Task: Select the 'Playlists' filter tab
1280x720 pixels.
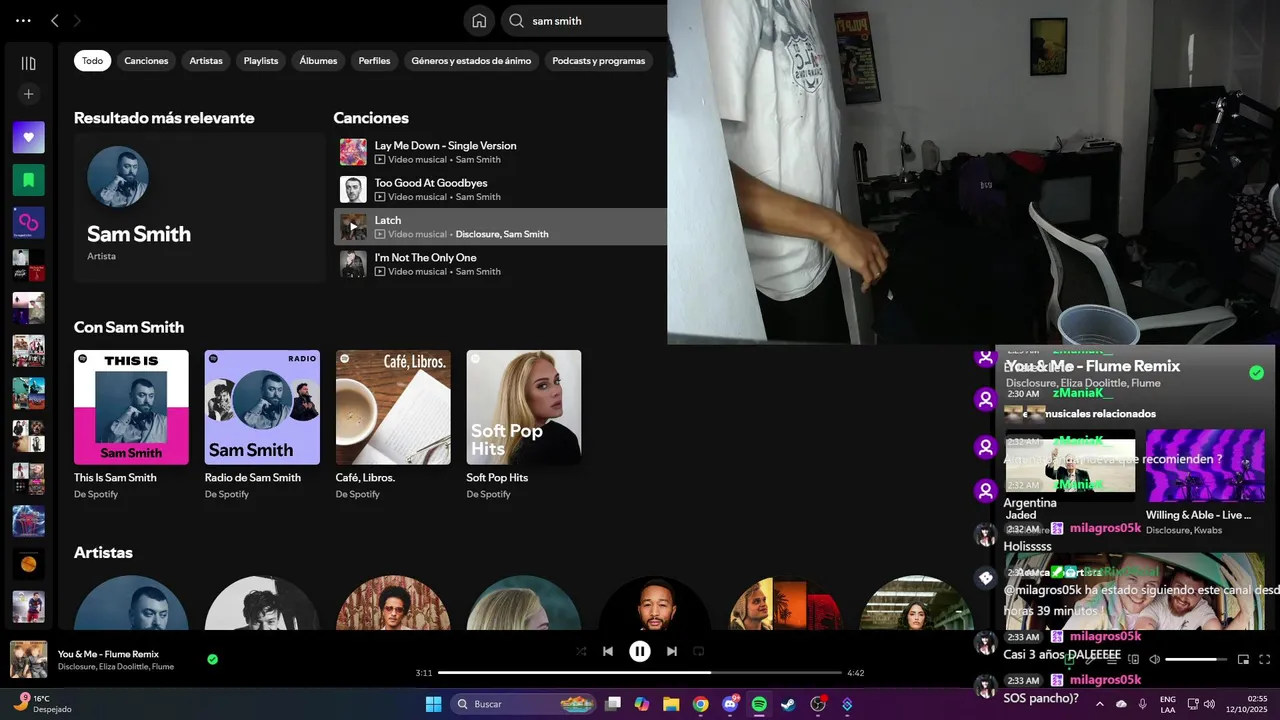Action: (261, 61)
